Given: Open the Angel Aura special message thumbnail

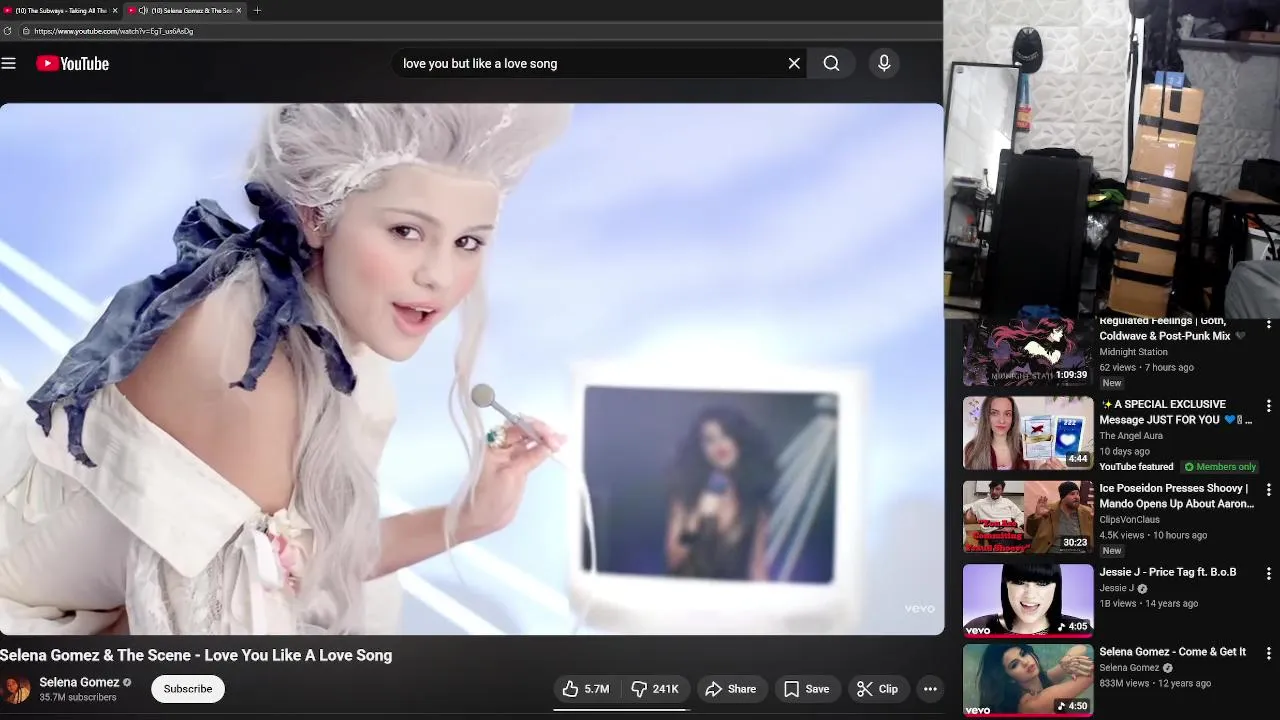Looking at the screenshot, I should click(x=1028, y=433).
